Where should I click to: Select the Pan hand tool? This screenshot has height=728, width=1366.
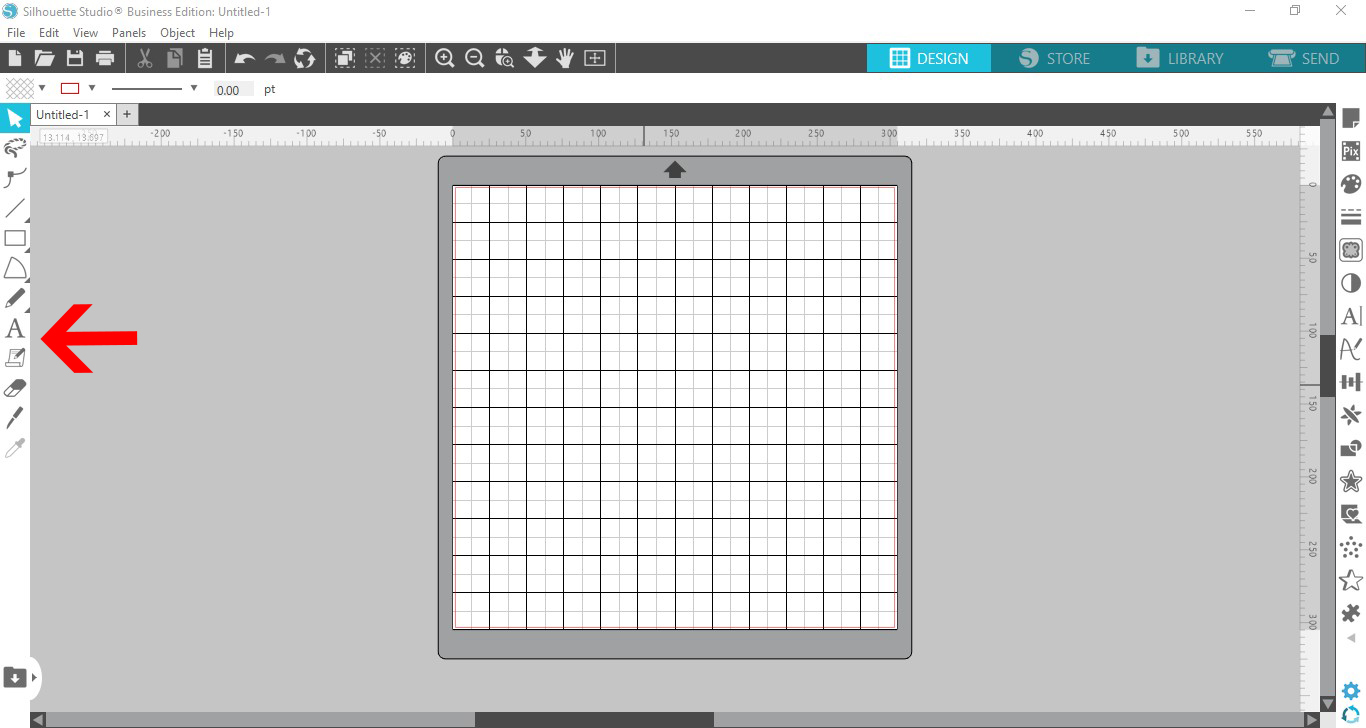coord(565,58)
